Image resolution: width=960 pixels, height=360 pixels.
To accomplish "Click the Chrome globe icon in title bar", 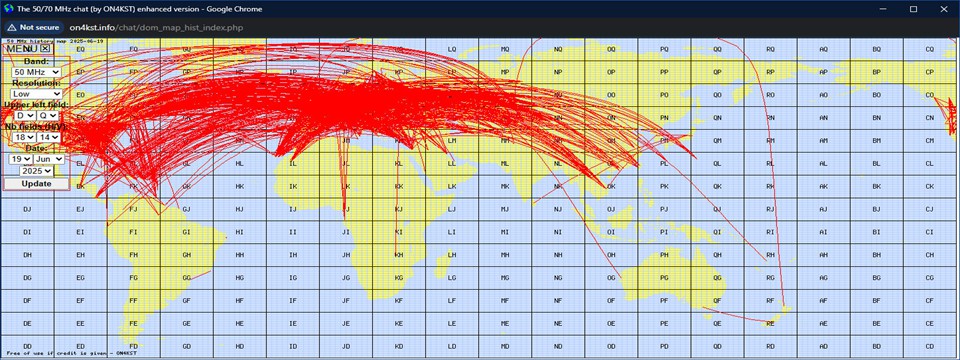I will [8, 9].
